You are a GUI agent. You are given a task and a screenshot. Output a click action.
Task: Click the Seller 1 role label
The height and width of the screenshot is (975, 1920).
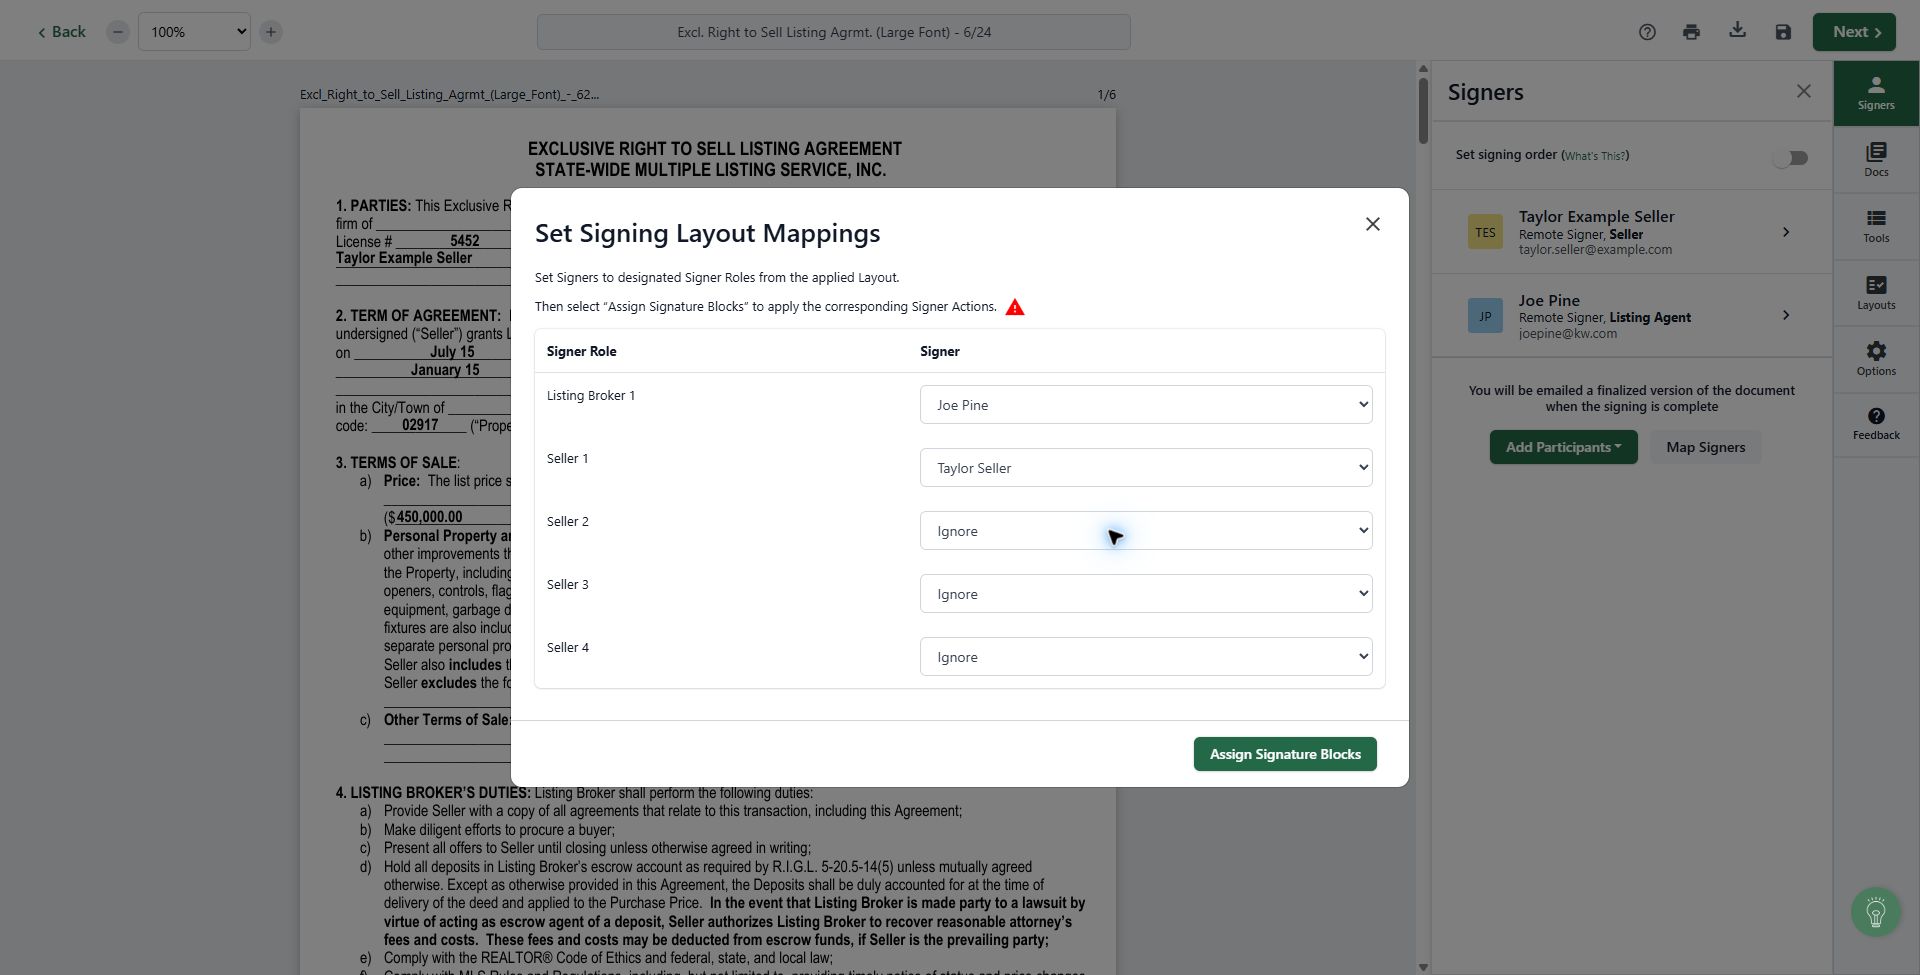click(x=568, y=459)
